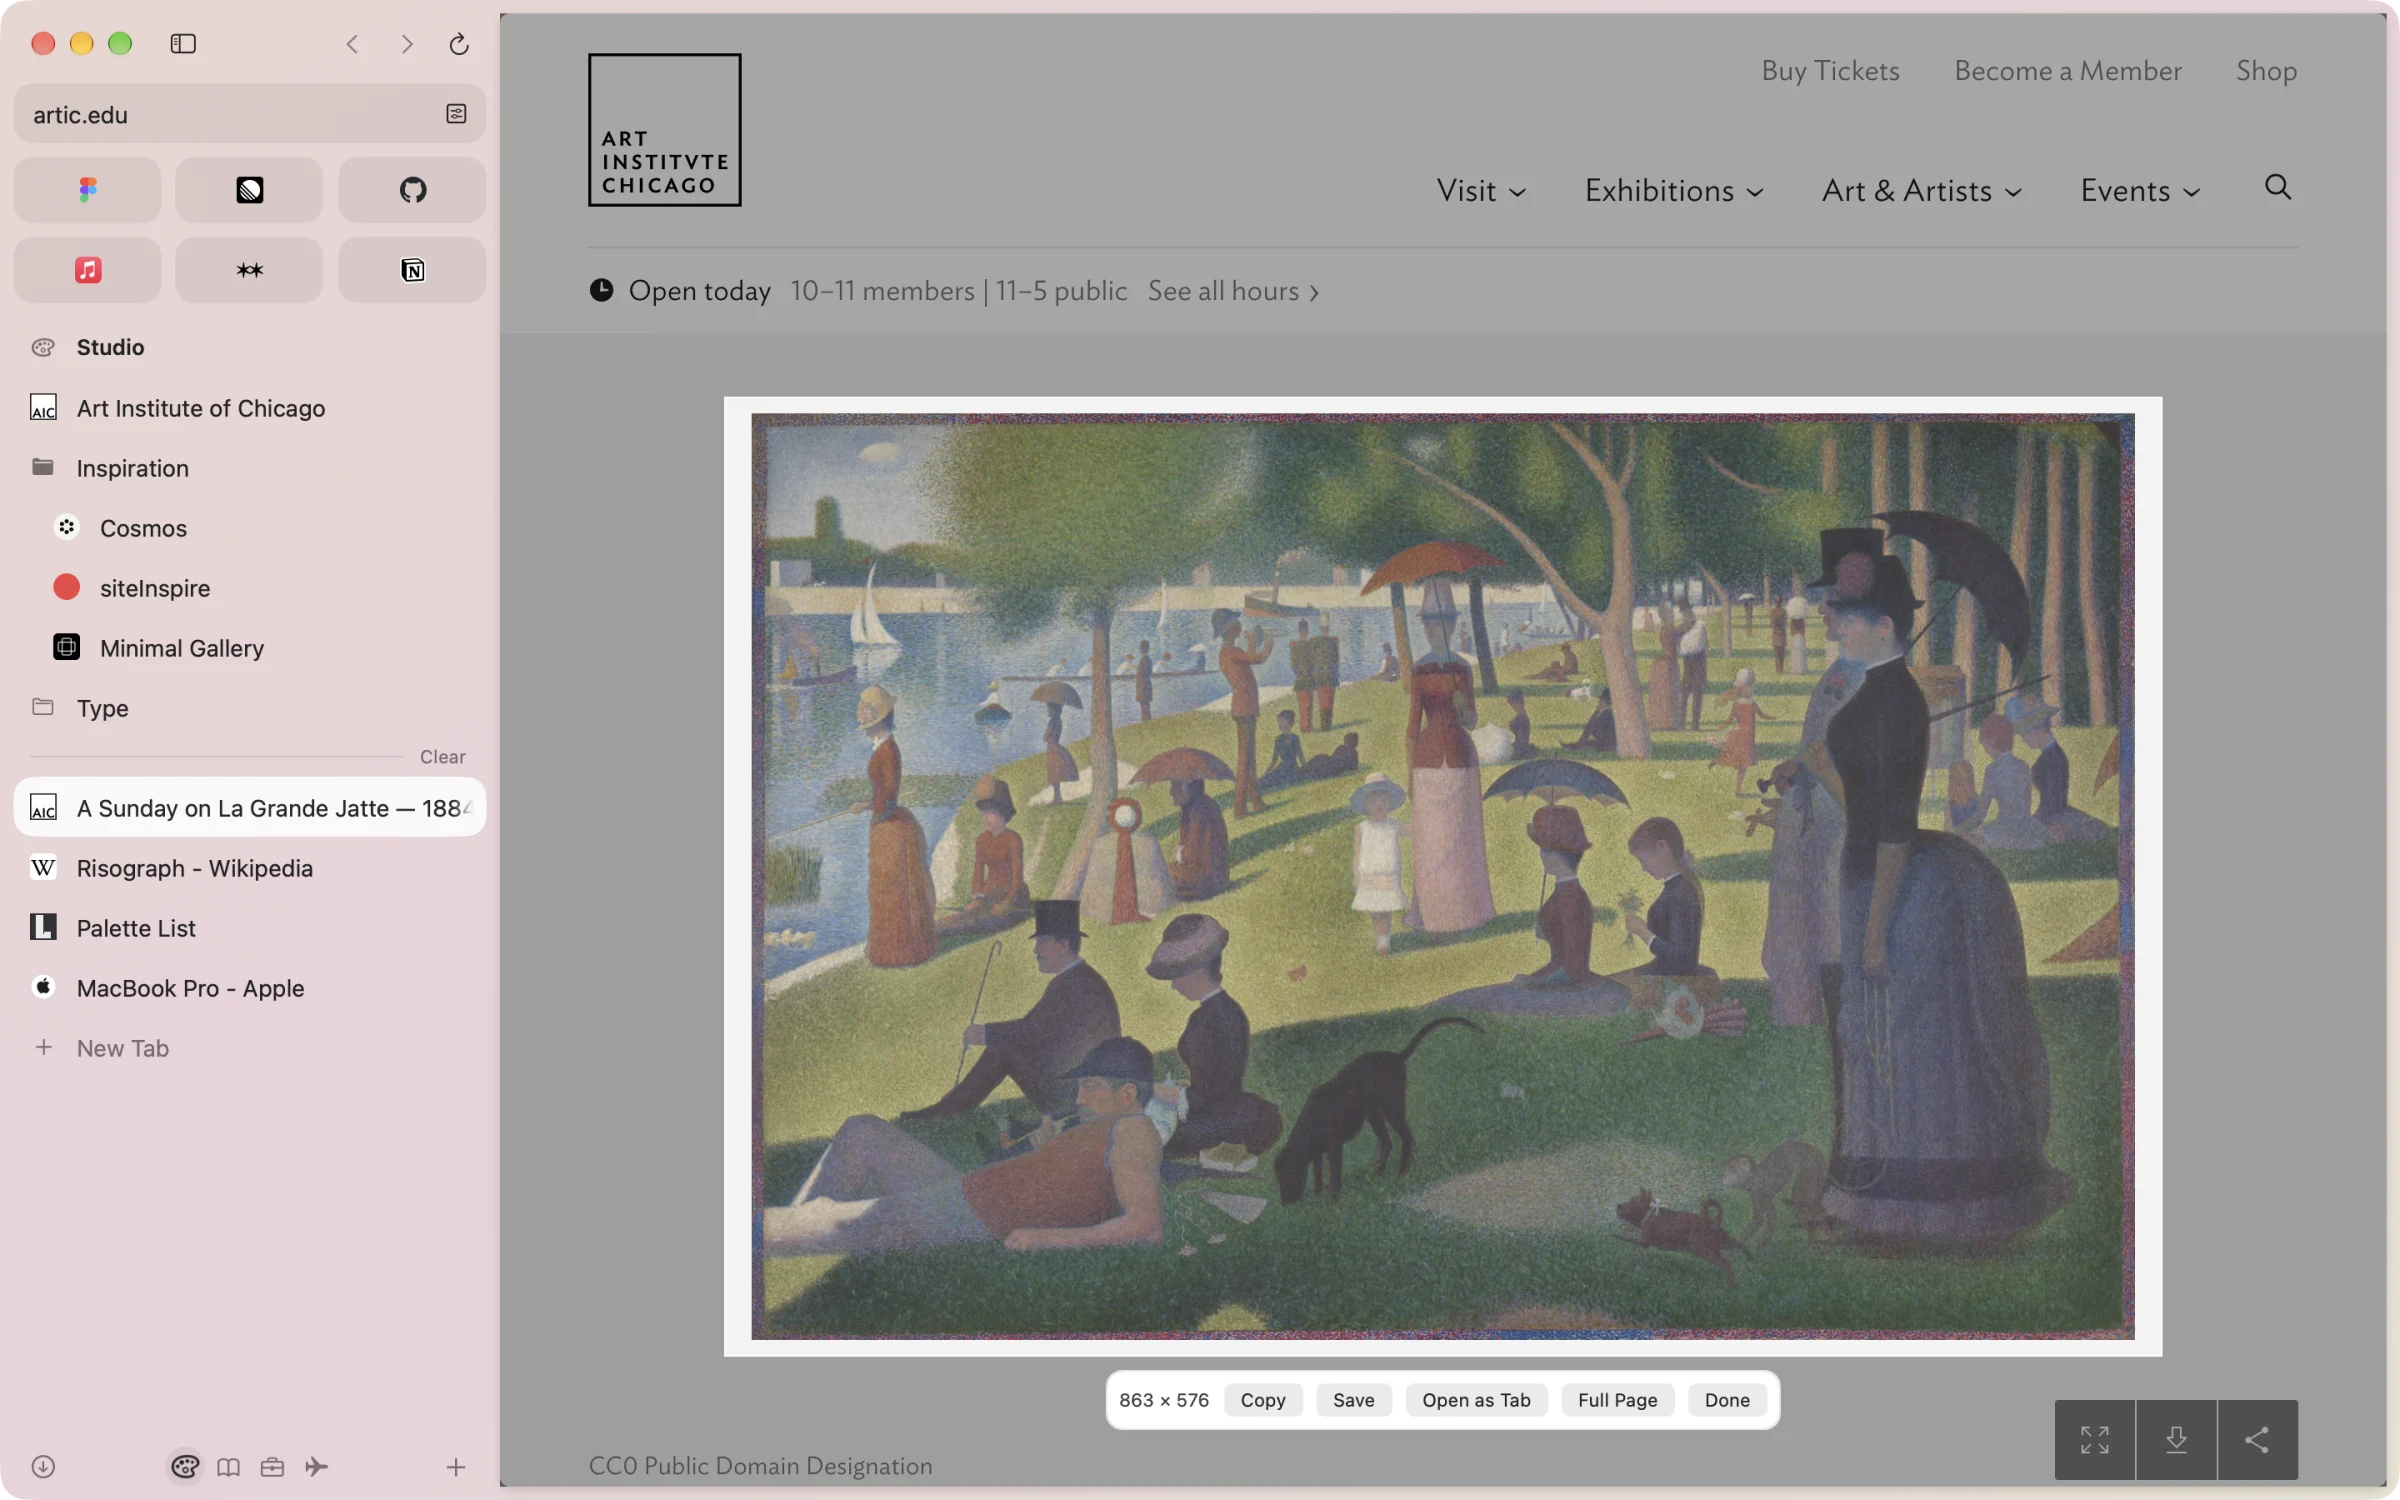The image size is (2400, 1500).
Task: Collapse the Inspiration folder
Action: [249, 468]
